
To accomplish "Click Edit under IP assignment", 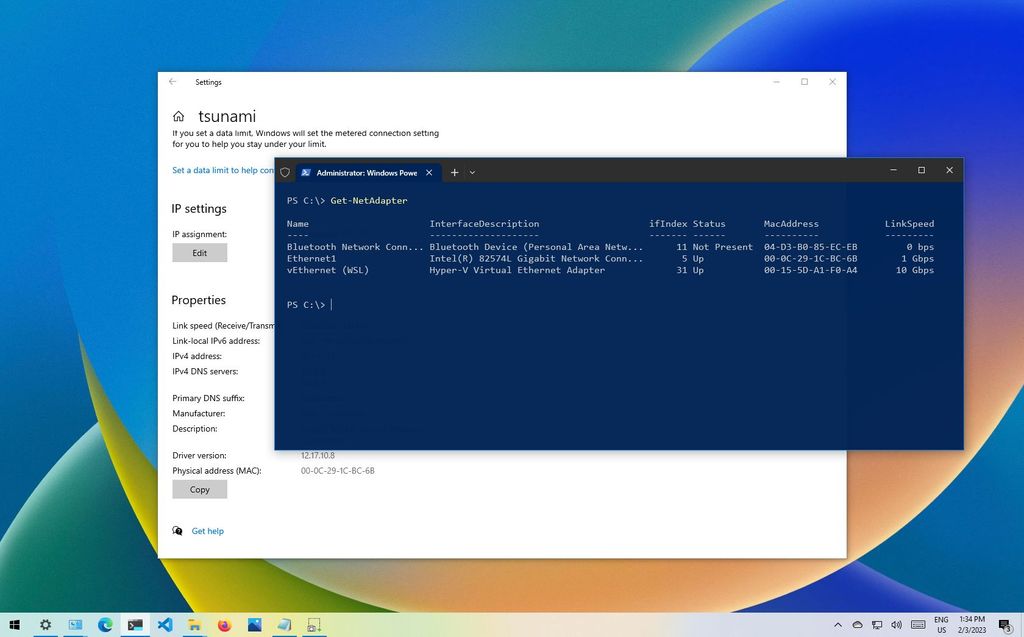I will coord(199,253).
